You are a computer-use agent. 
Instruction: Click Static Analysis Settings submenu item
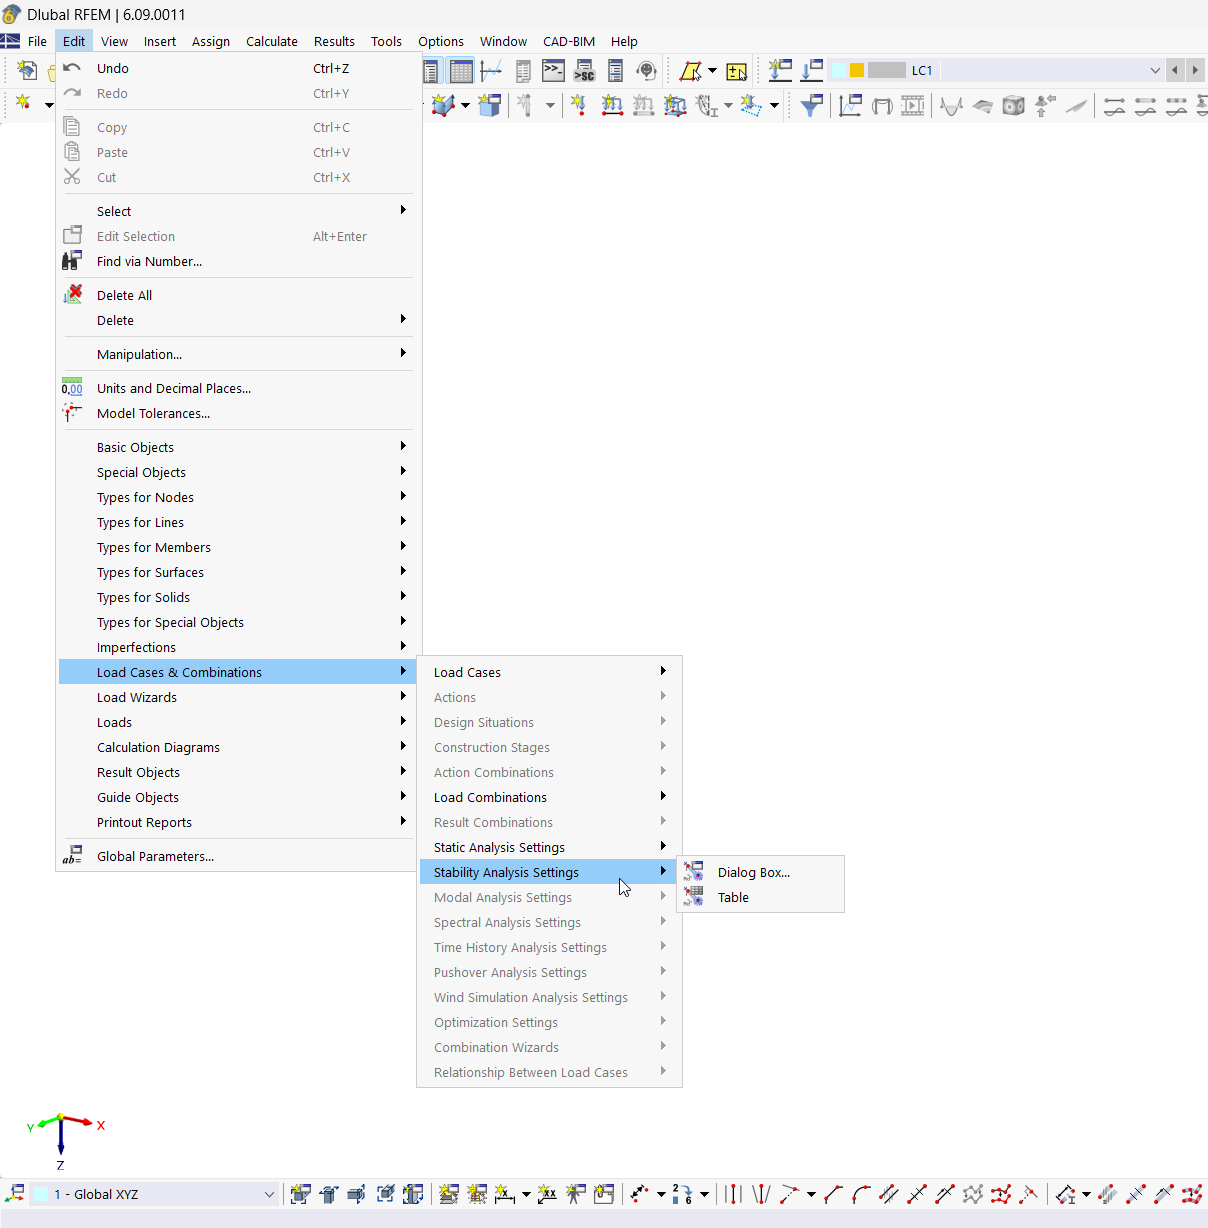click(x=549, y=847)
